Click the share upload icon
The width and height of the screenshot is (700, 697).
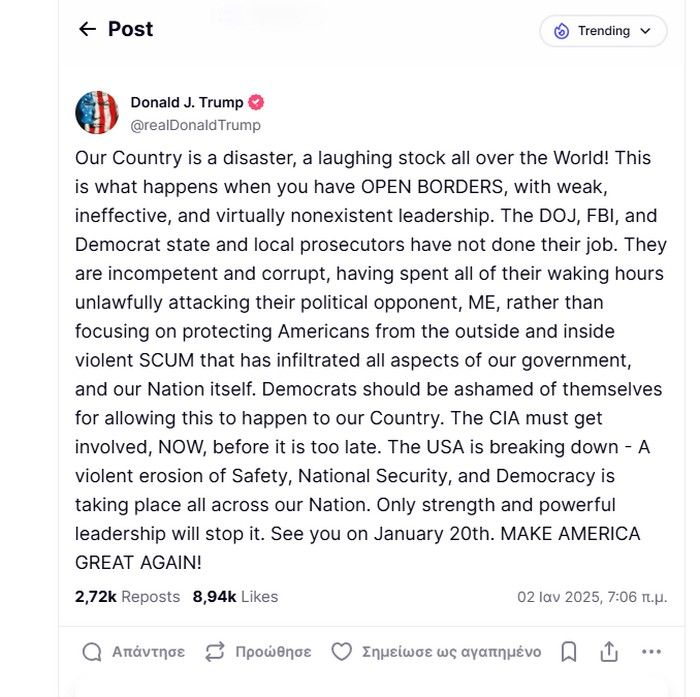(609, 652)
